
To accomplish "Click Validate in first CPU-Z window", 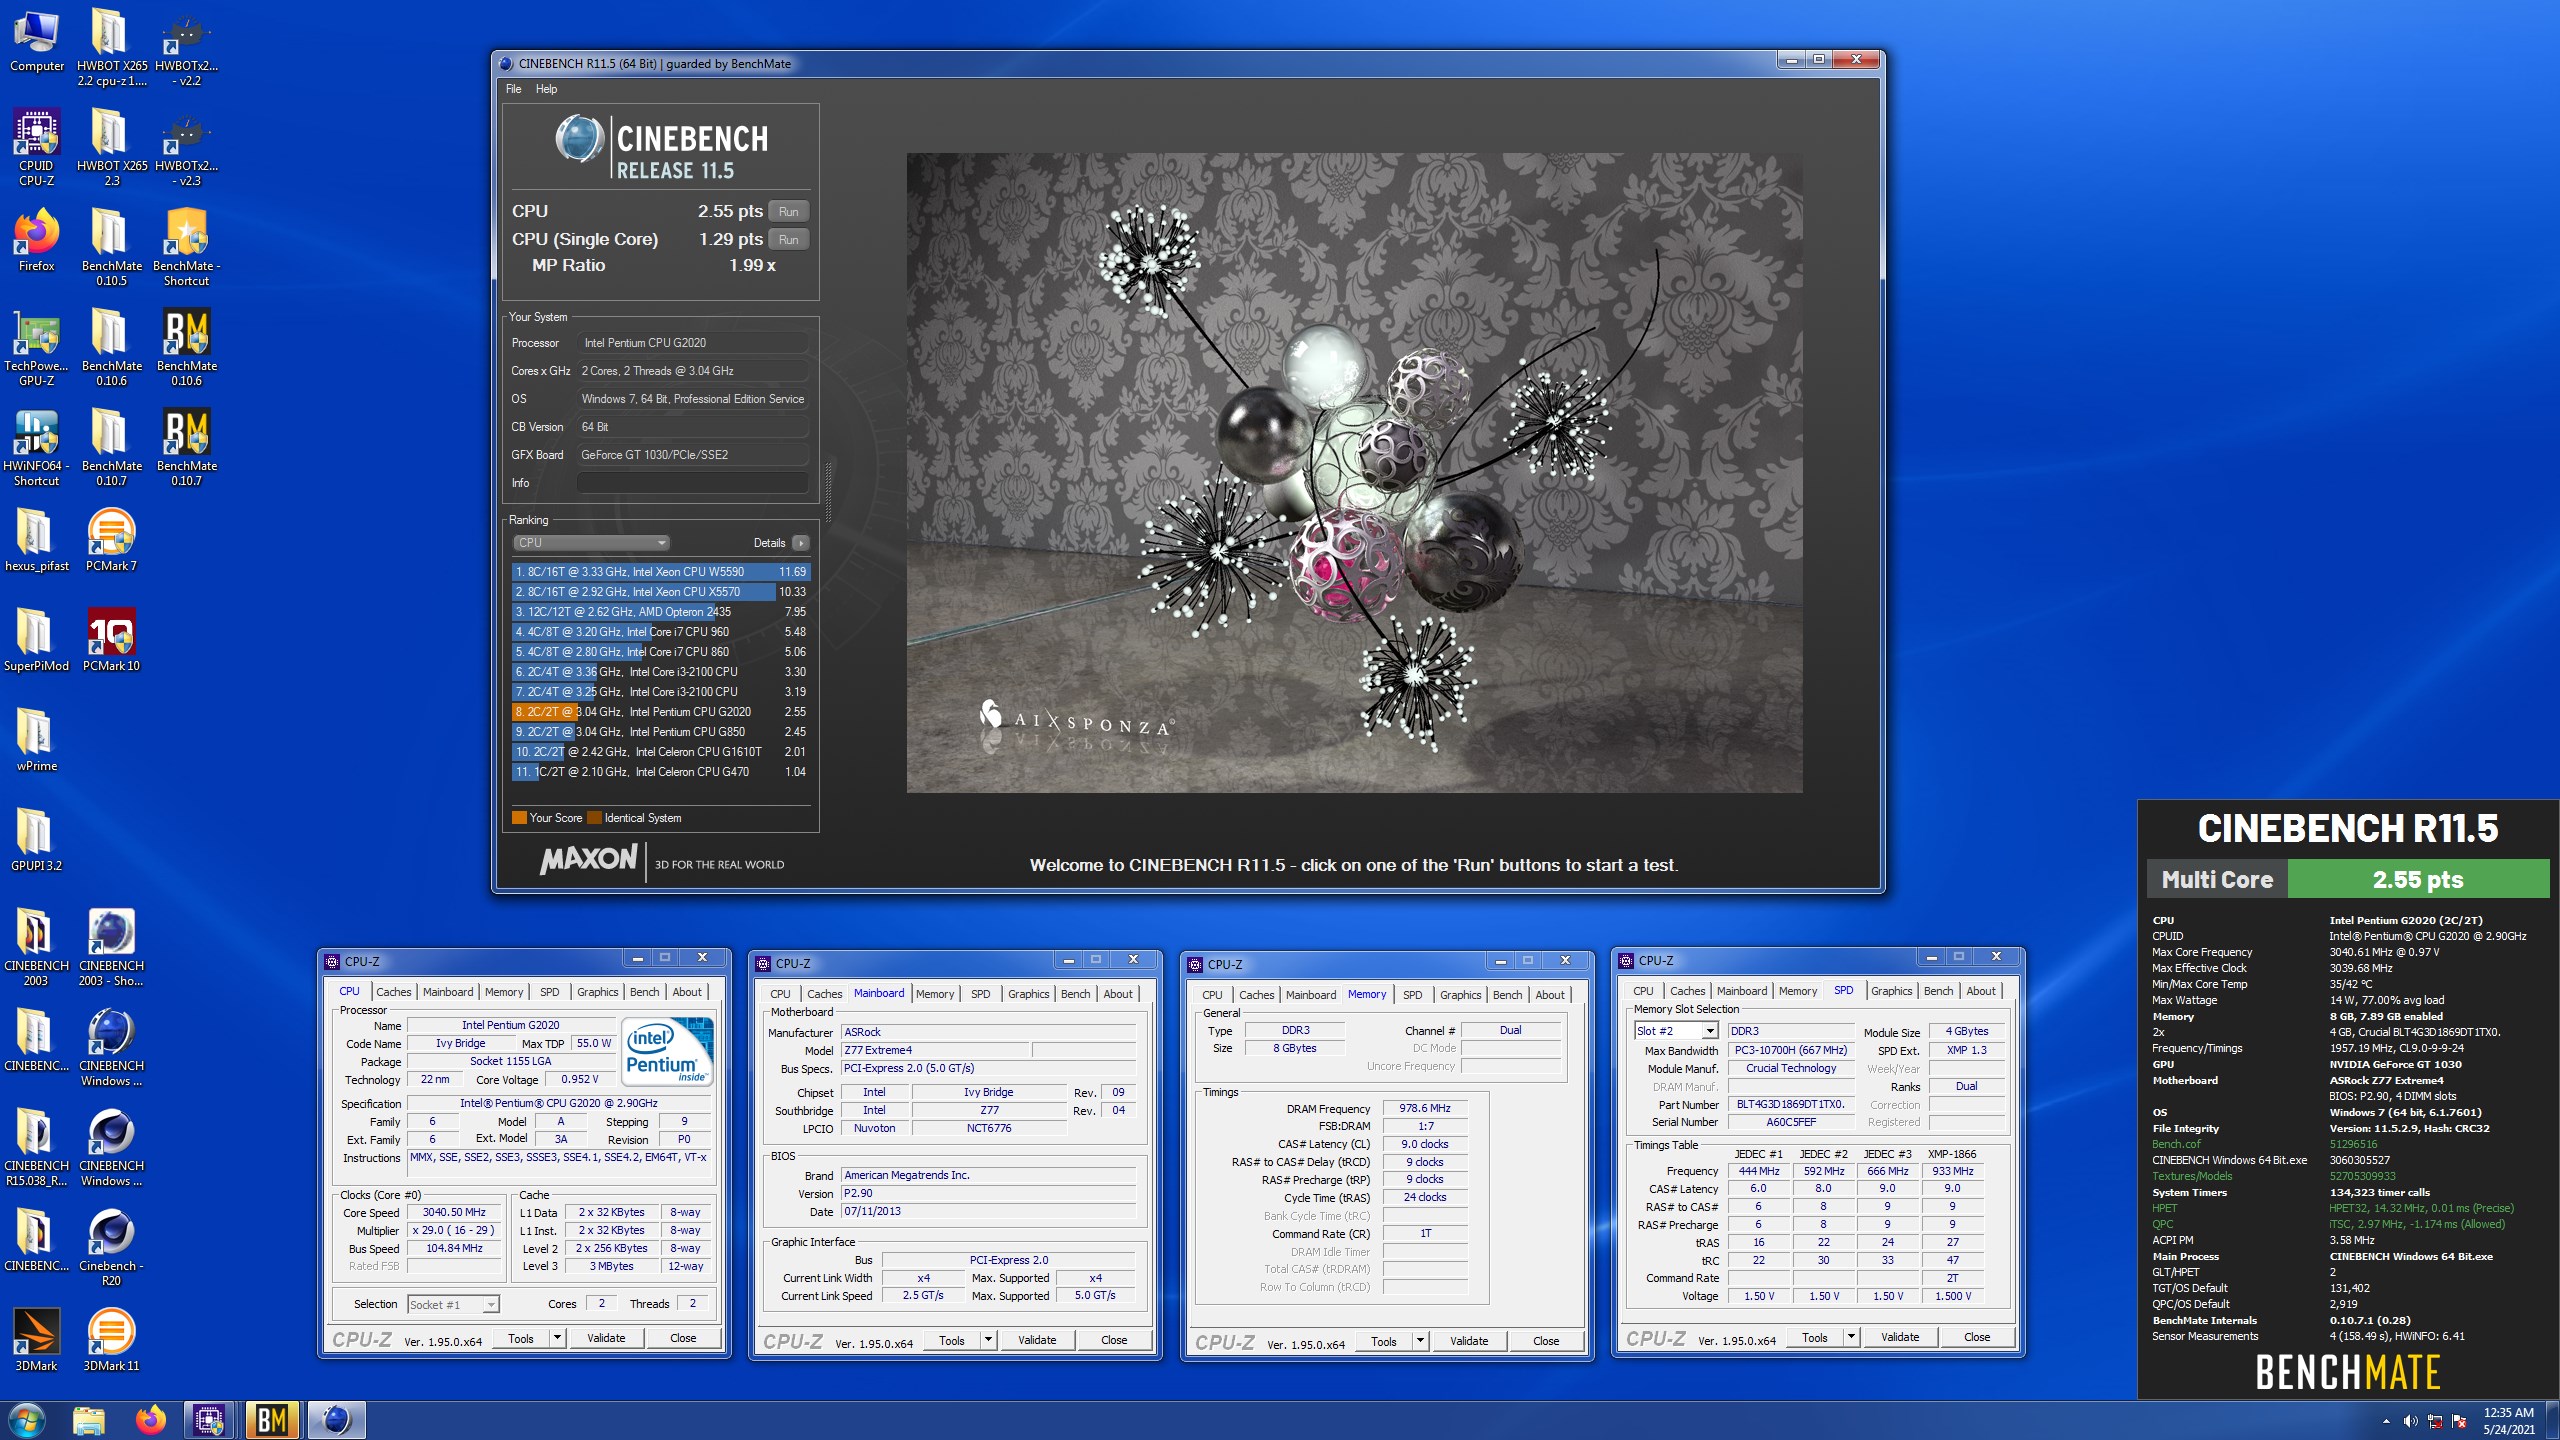I will (x=606, y=1338).
